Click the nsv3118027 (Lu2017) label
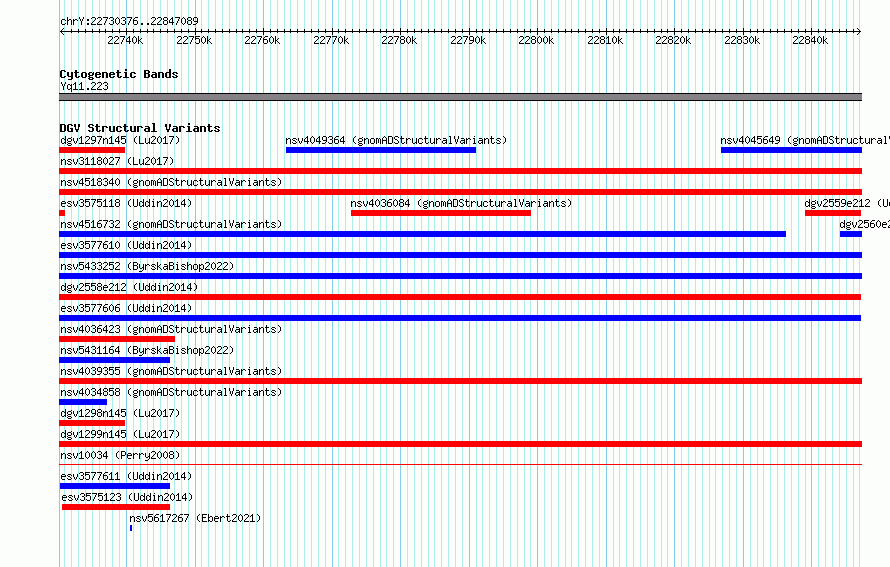 coord(117,161)
